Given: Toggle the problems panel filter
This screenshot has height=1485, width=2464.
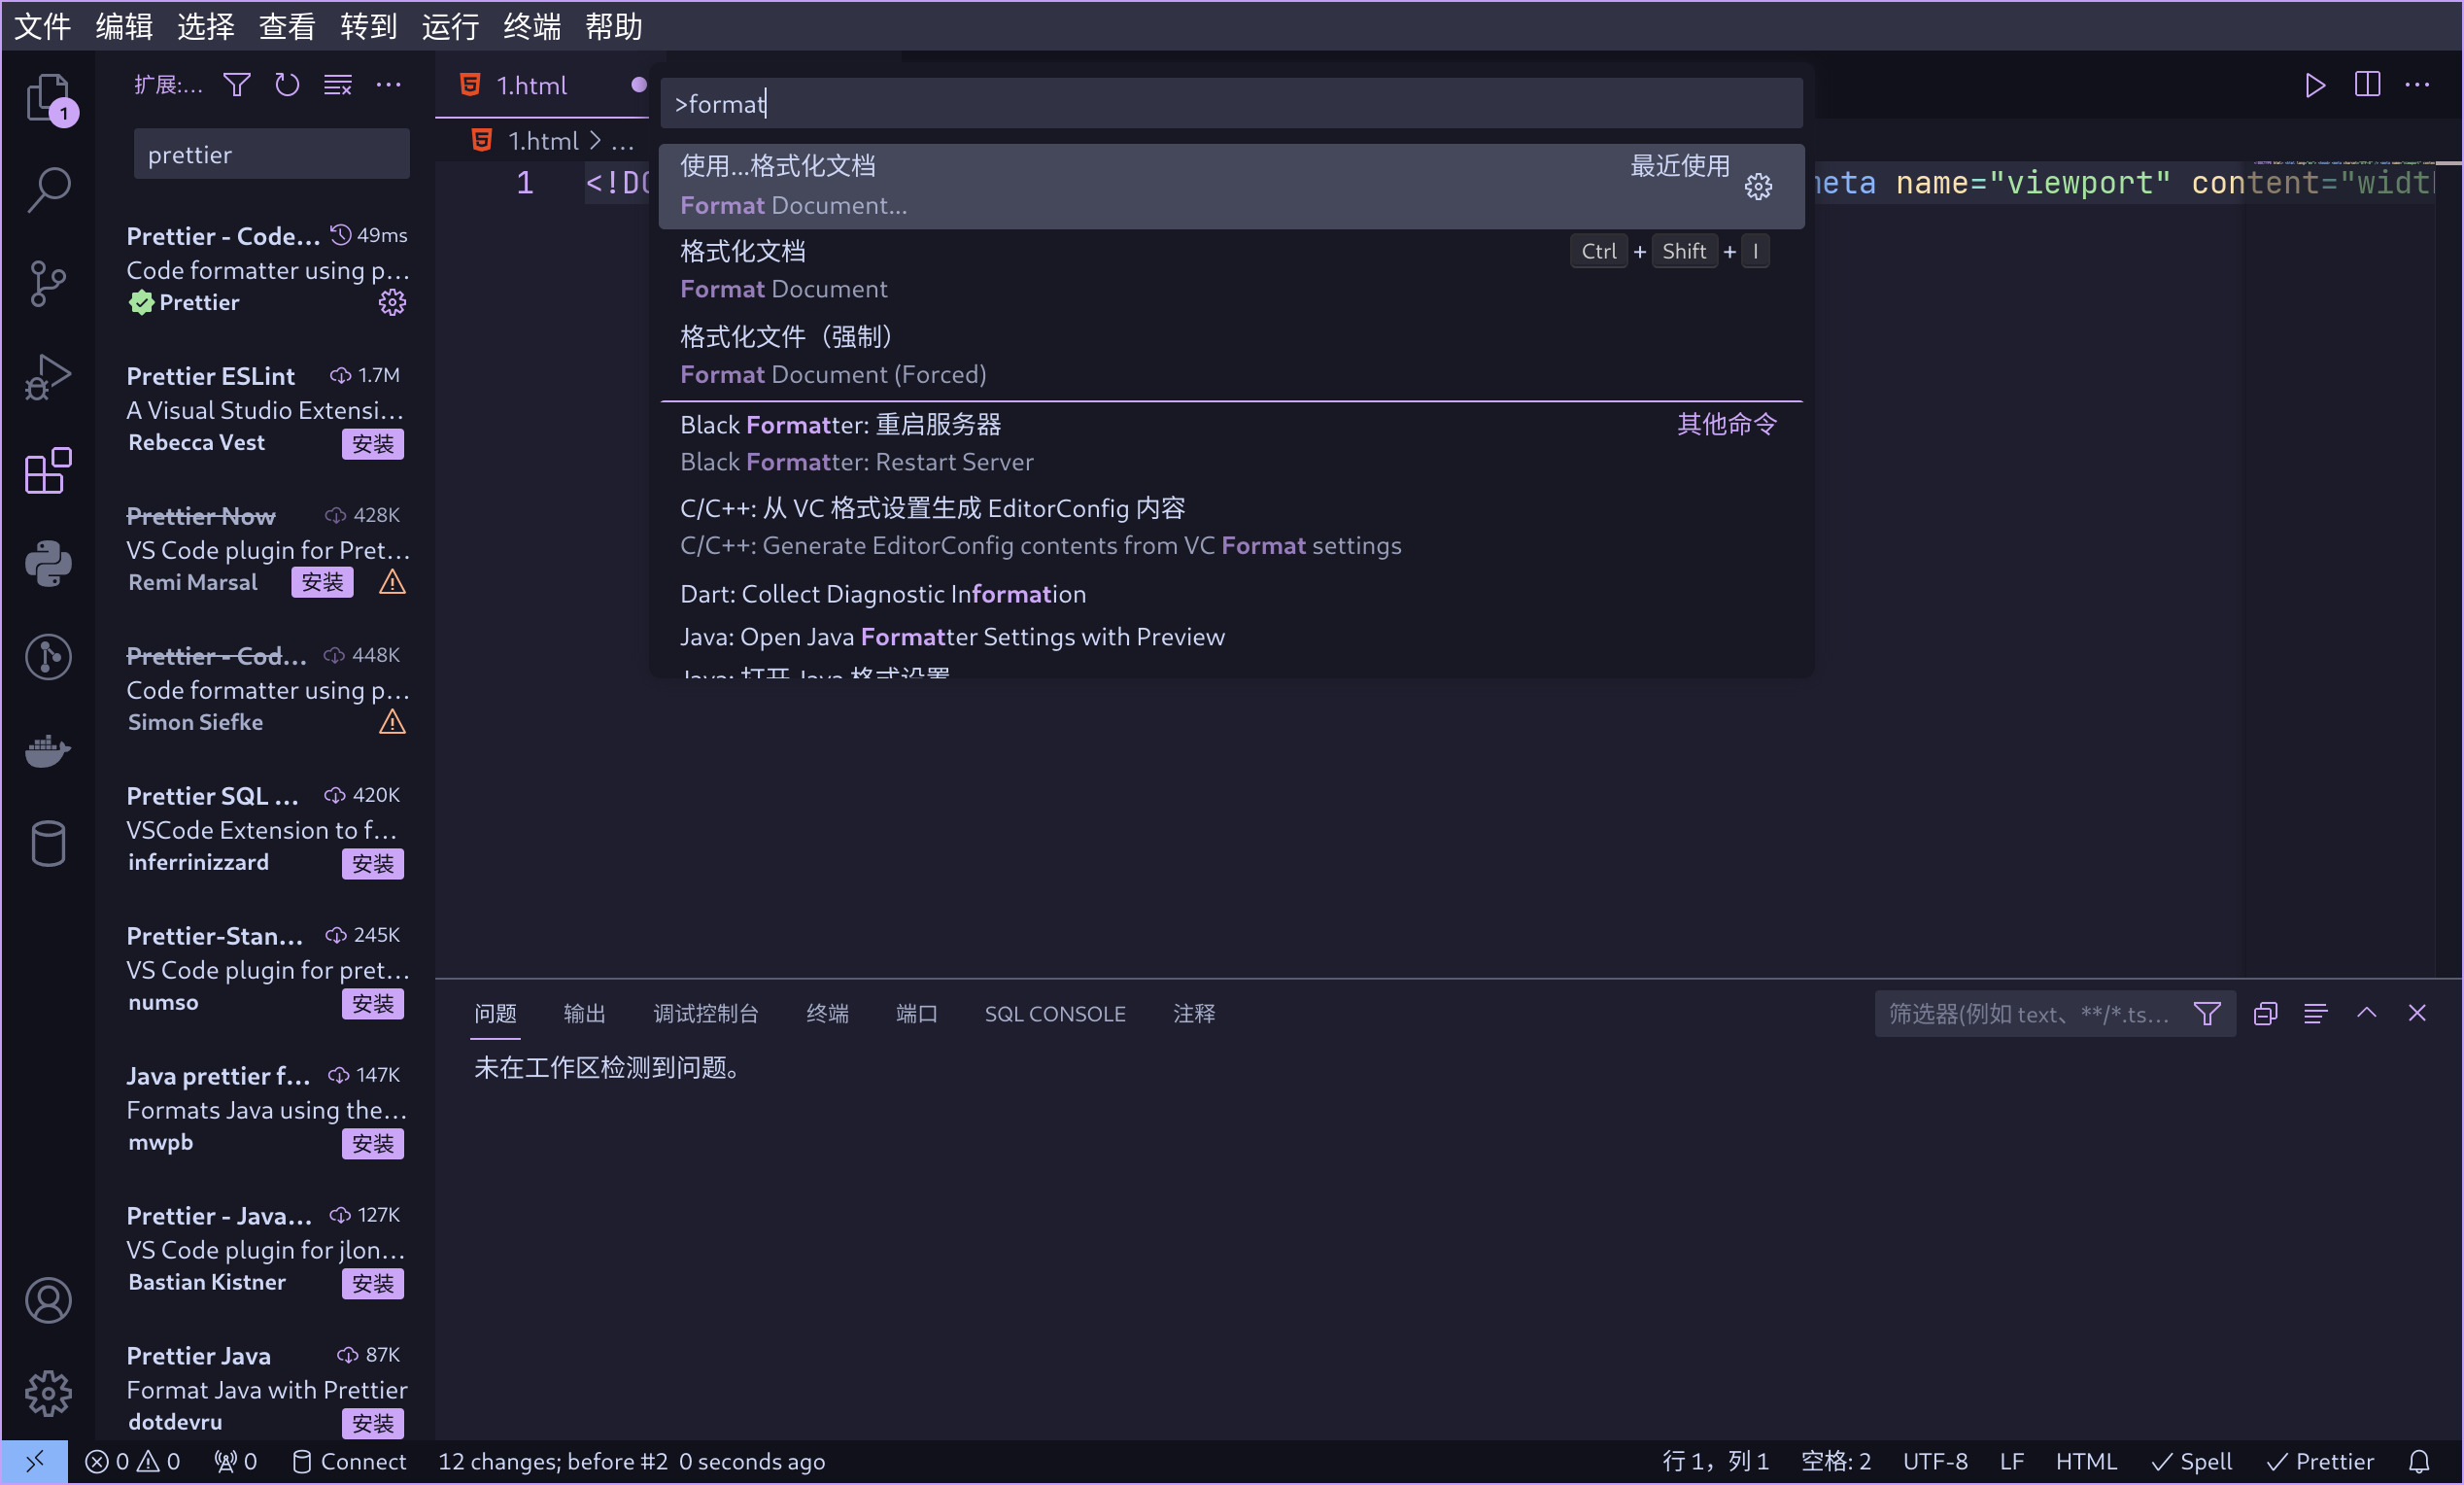Looking at the screenshot, I should point(2207,1013).
